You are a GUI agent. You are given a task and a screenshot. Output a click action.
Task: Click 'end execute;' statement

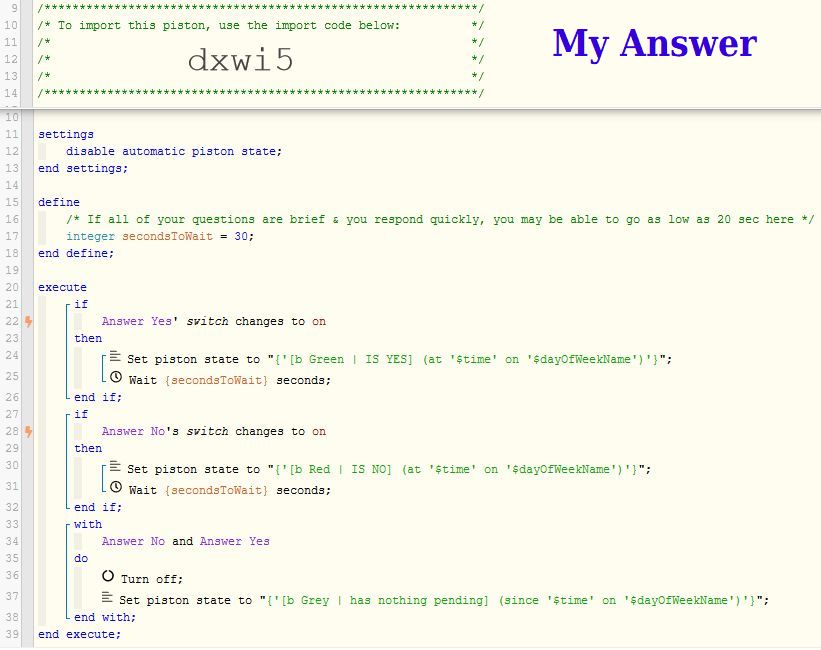[79, 634]
